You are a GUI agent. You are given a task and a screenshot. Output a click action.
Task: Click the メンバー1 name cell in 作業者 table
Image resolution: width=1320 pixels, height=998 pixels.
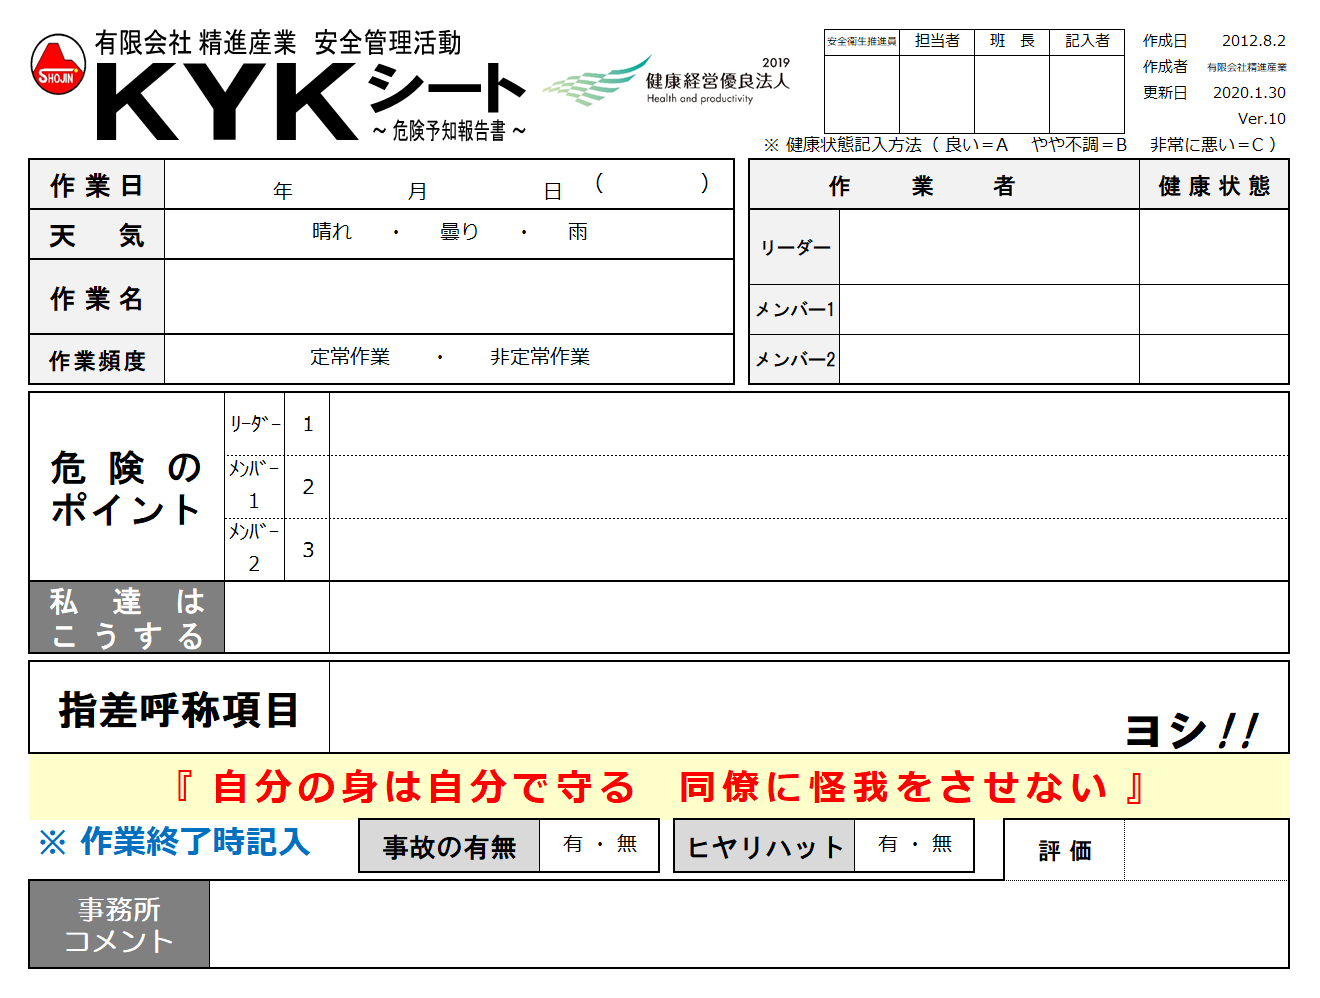[989, 309]
